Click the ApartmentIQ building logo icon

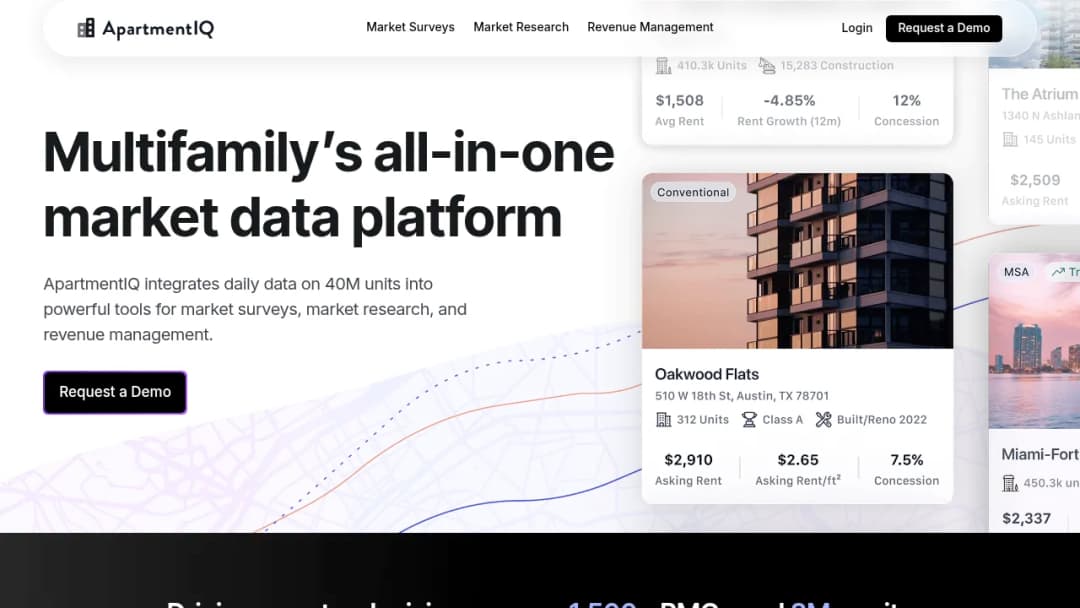point(86,28)
